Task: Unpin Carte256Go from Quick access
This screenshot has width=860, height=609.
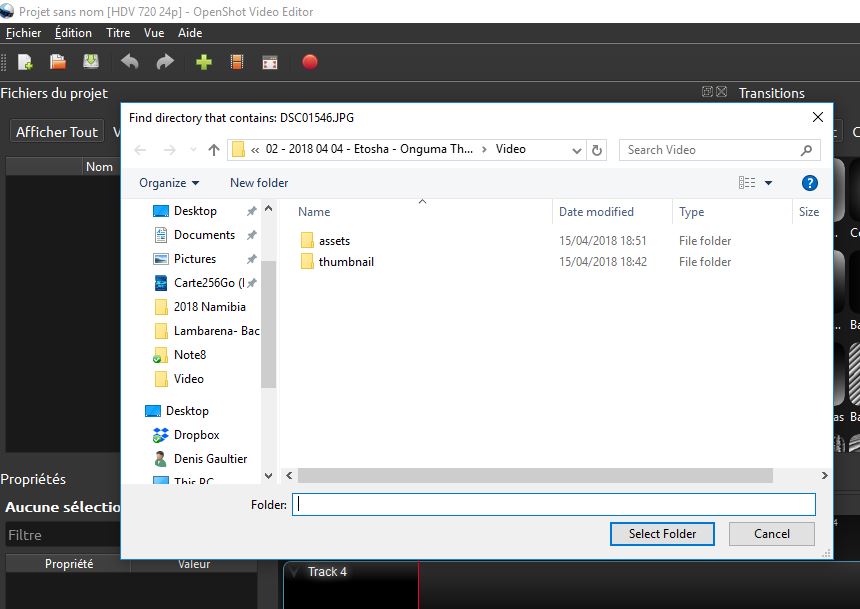Action: 250,282
